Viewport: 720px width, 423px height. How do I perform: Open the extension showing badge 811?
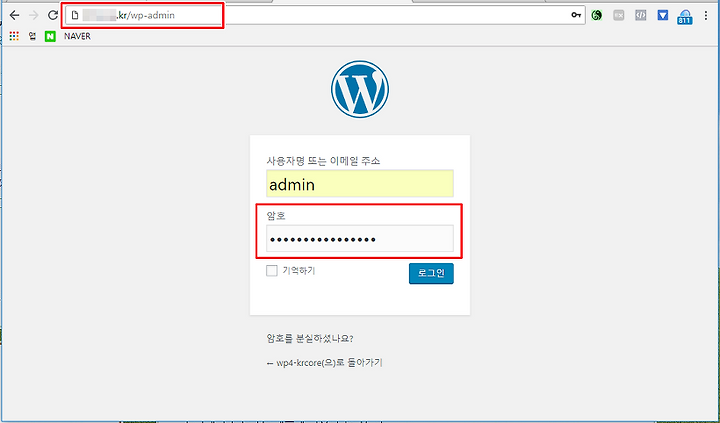(685, 17)
